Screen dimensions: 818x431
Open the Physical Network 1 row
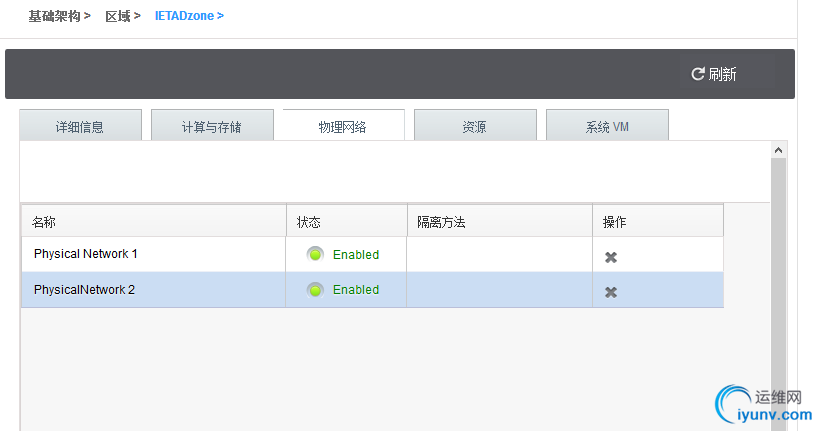pyautogui.click(x=86, y=254)
